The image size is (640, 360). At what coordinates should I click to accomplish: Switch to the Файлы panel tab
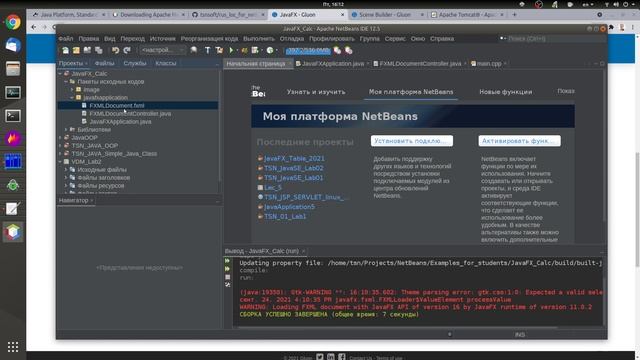(x=104, y=63)
